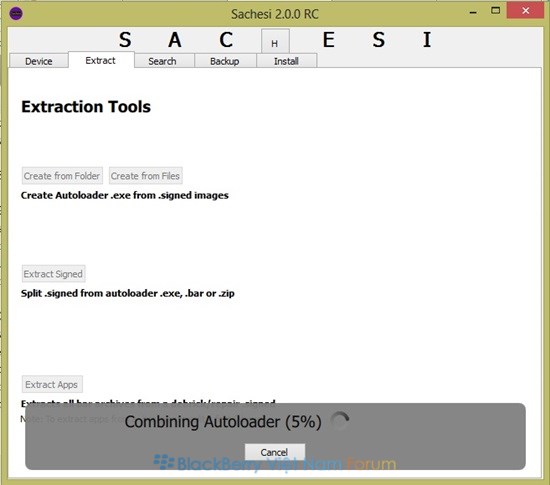Click the Extraction Tools heading
Screen dimensions: 550x485
[x=86, y=107]
